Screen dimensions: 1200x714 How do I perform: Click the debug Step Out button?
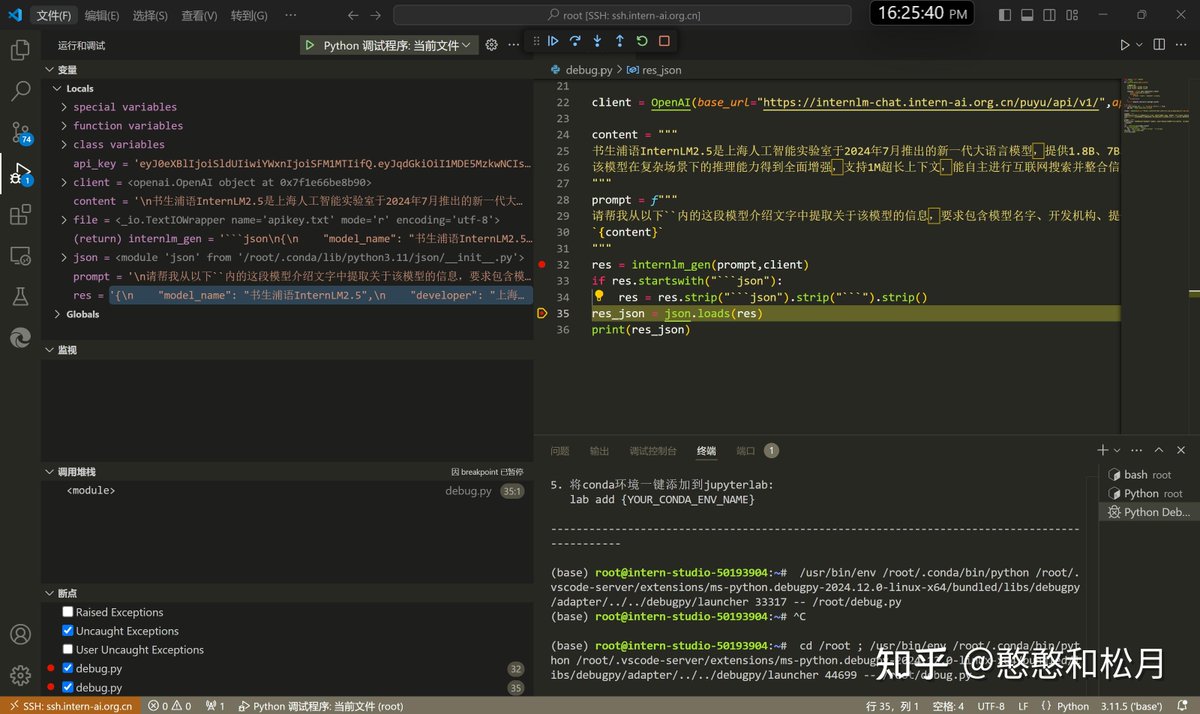[x=619, y=41]
